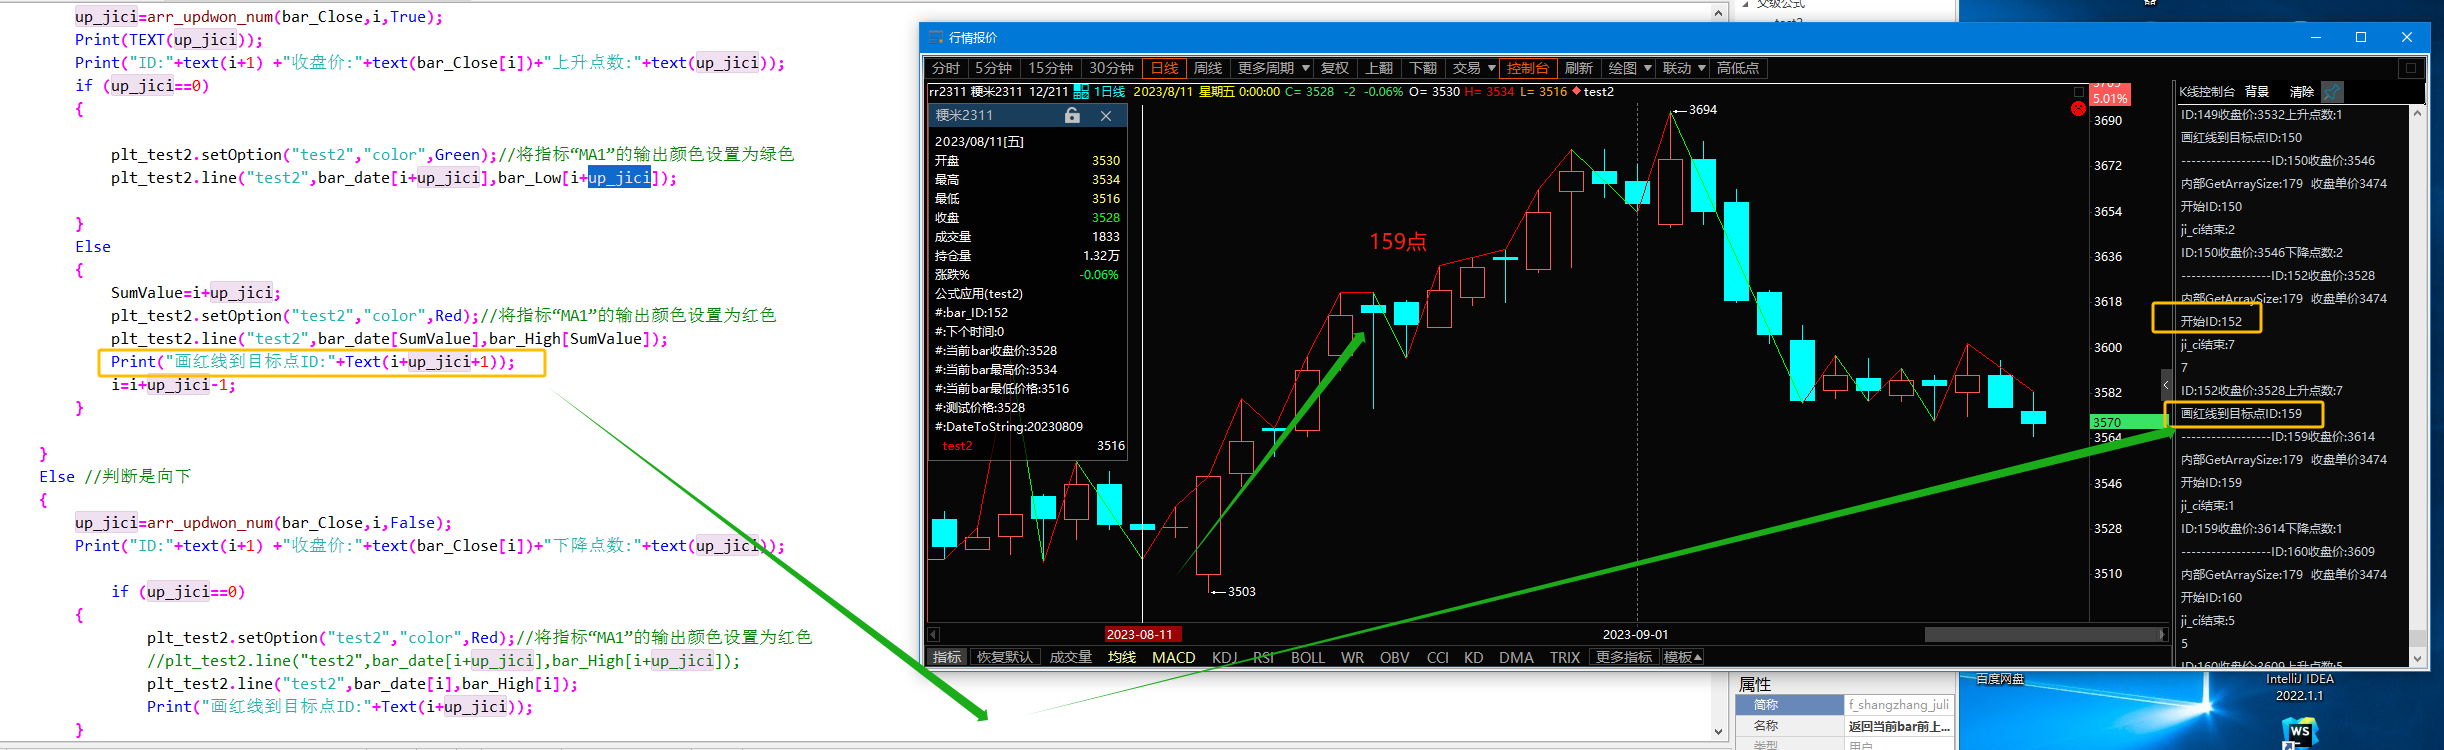Click the grid icon before 1日线
Image resolution: width=2444 pixels, height=750 pixels.
click(1081, 92)
